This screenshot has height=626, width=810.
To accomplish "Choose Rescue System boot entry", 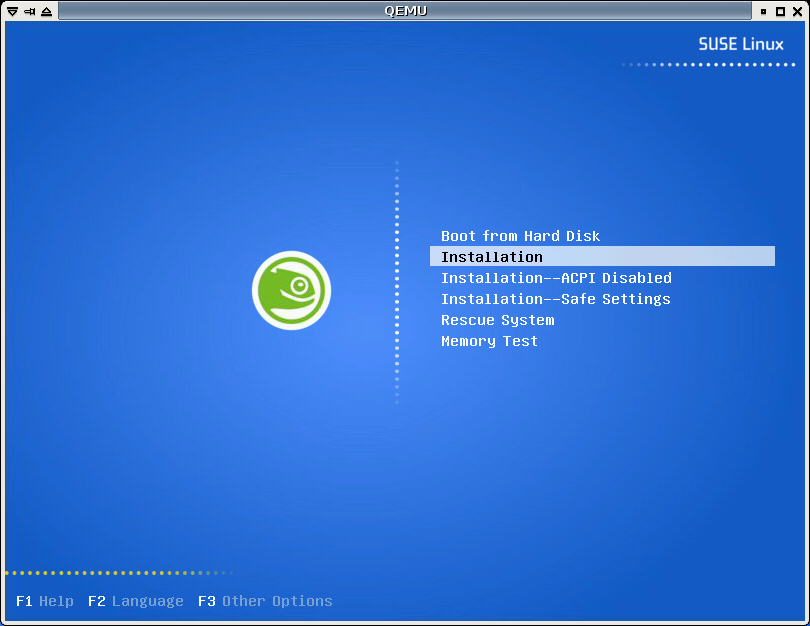I will tap(497, 320).
